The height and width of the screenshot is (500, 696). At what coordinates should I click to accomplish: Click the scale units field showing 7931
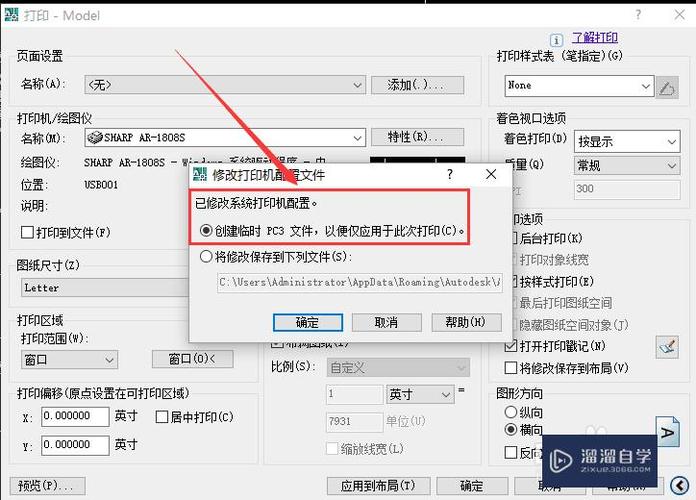355,421
